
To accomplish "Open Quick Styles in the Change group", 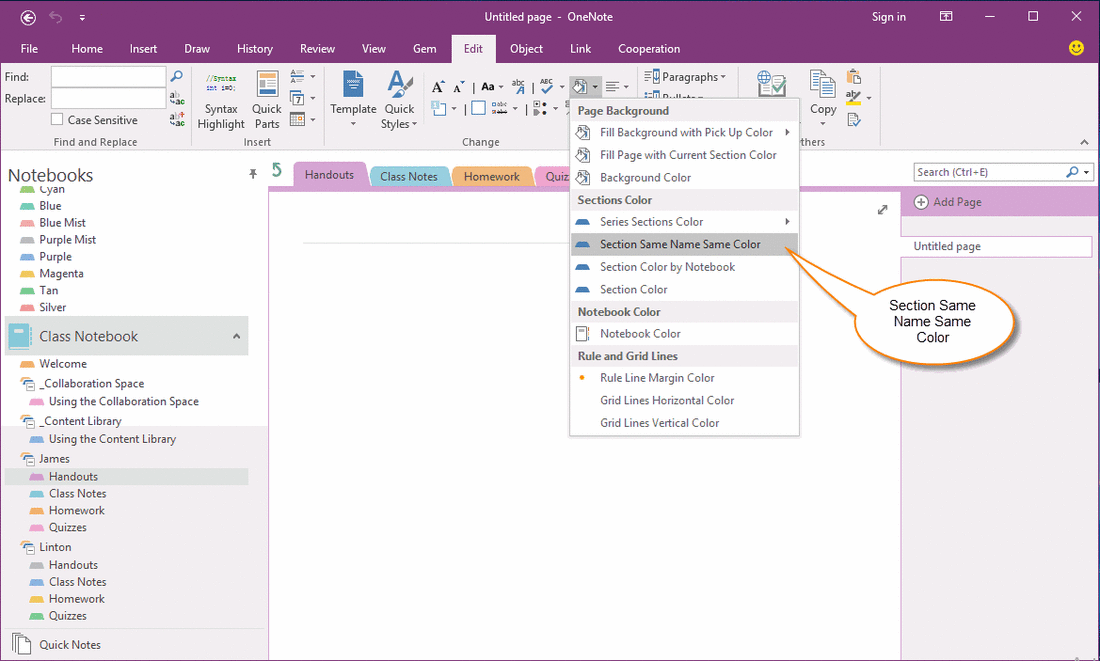I will click(399, 101).
